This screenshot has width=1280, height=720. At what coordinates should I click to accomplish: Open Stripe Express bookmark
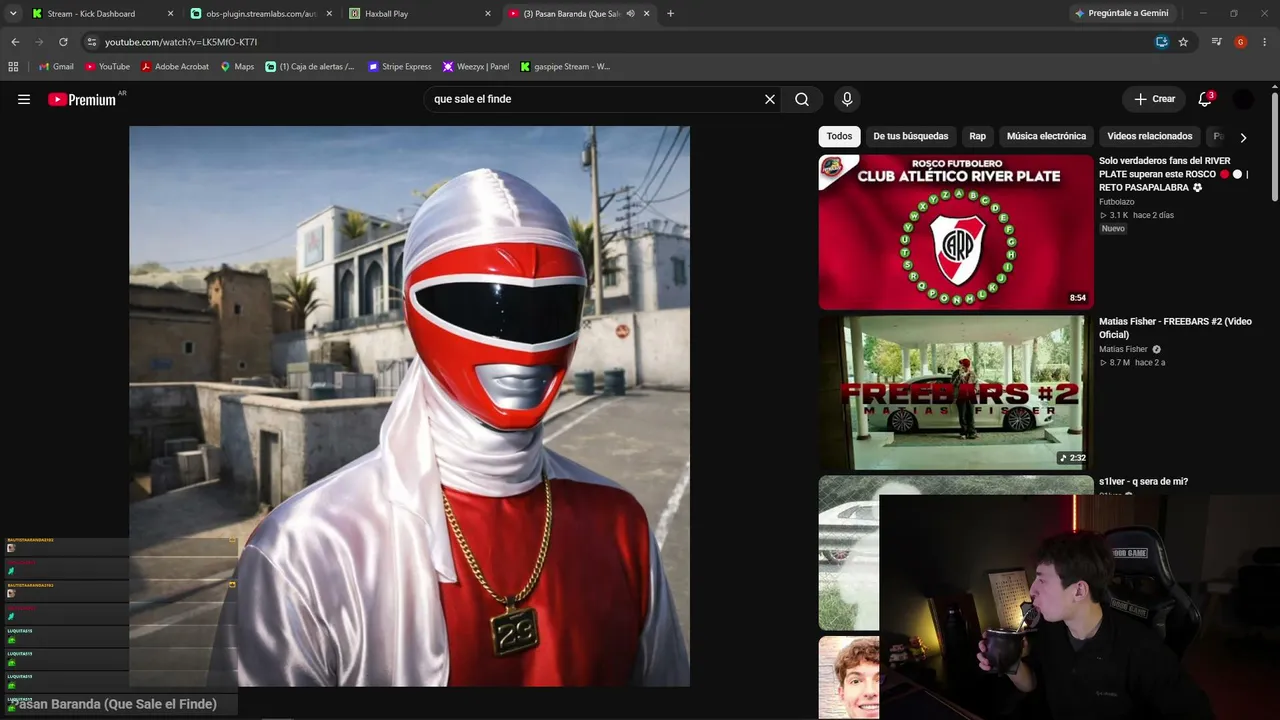(x=400, y=67)
